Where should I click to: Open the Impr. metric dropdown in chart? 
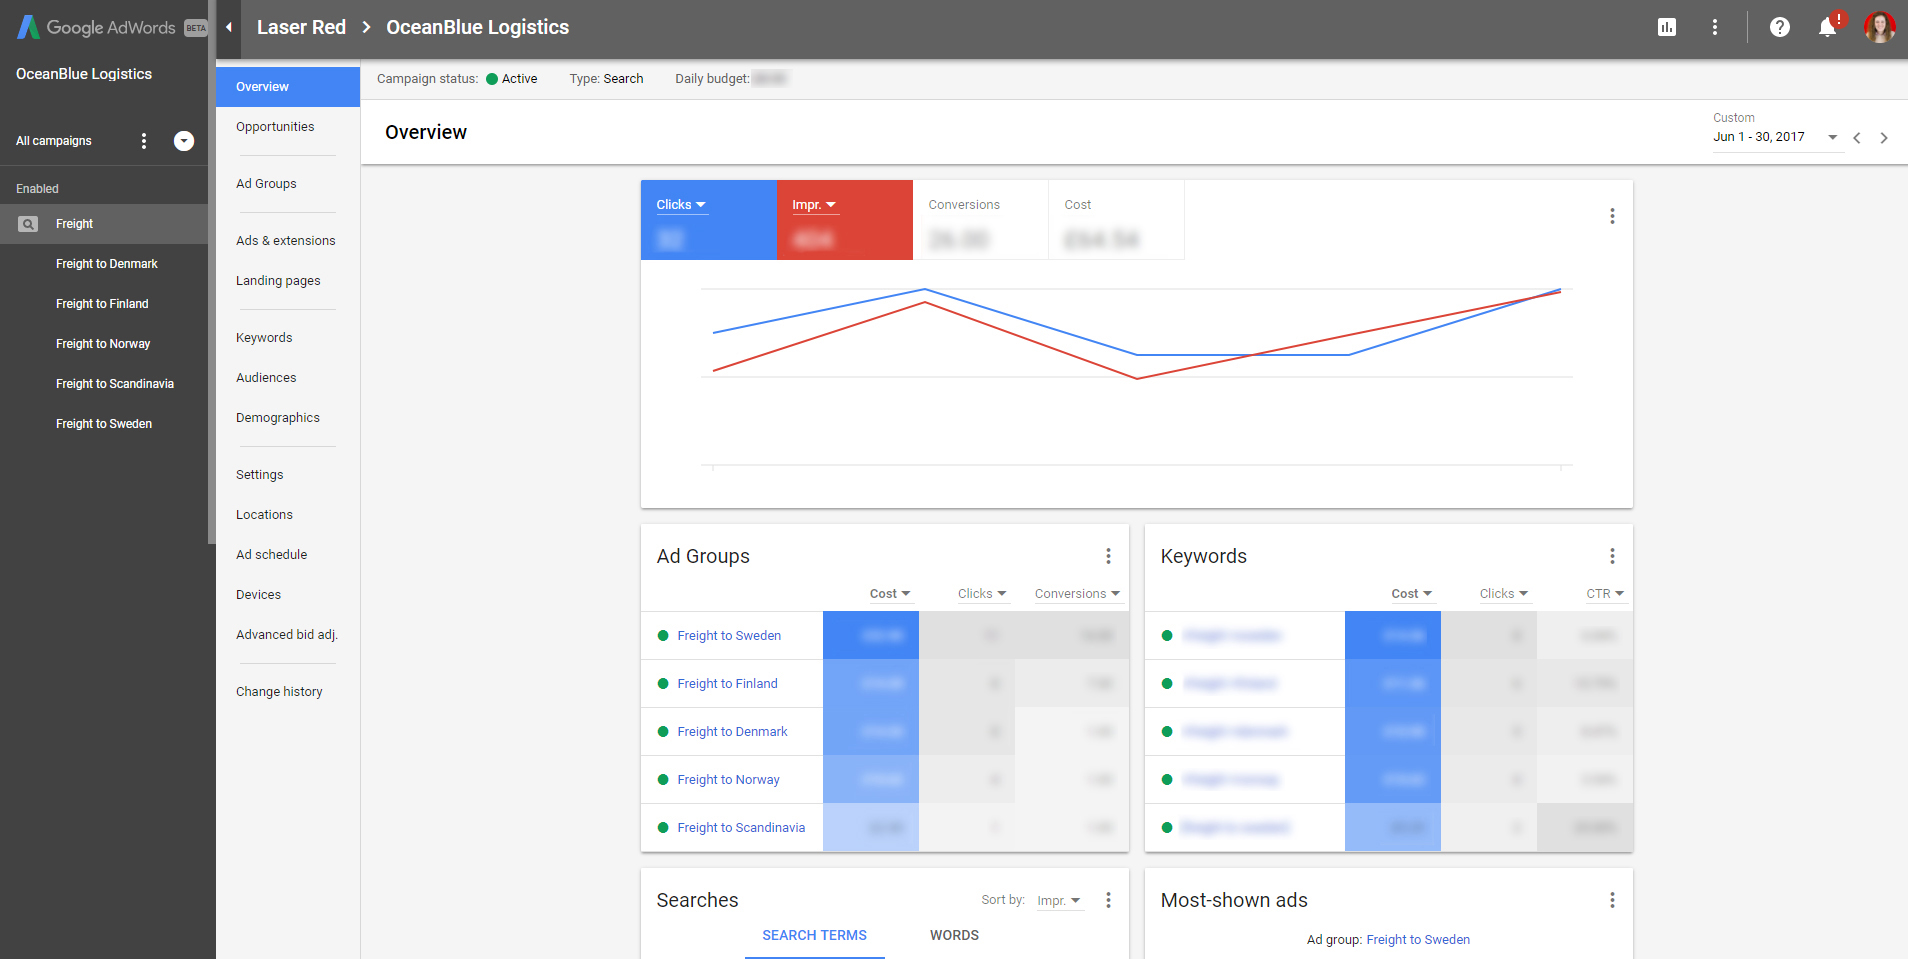click(x=814, y=205)
